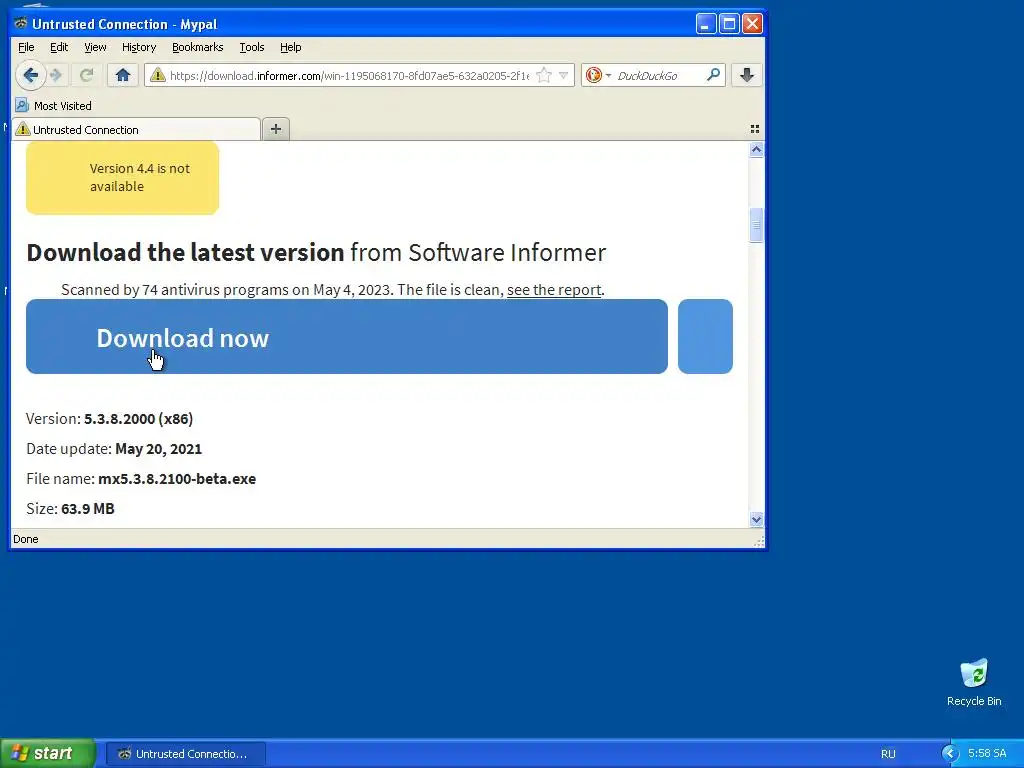The image size is (1024, 768).
Task: Open the Bookmarks menu
Action: [197, 47]
